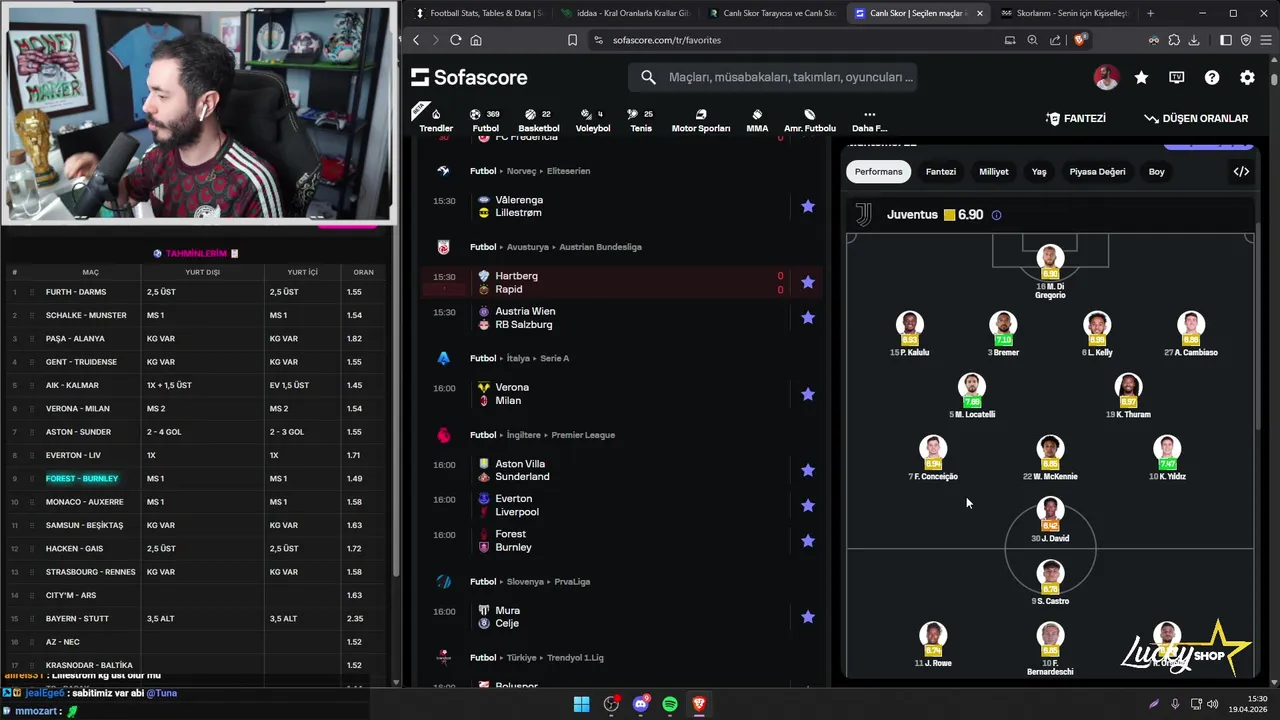This screenshot has height=720, width=1280.
Task: Bookmark this page in browser toolbar
Action: 572,40
